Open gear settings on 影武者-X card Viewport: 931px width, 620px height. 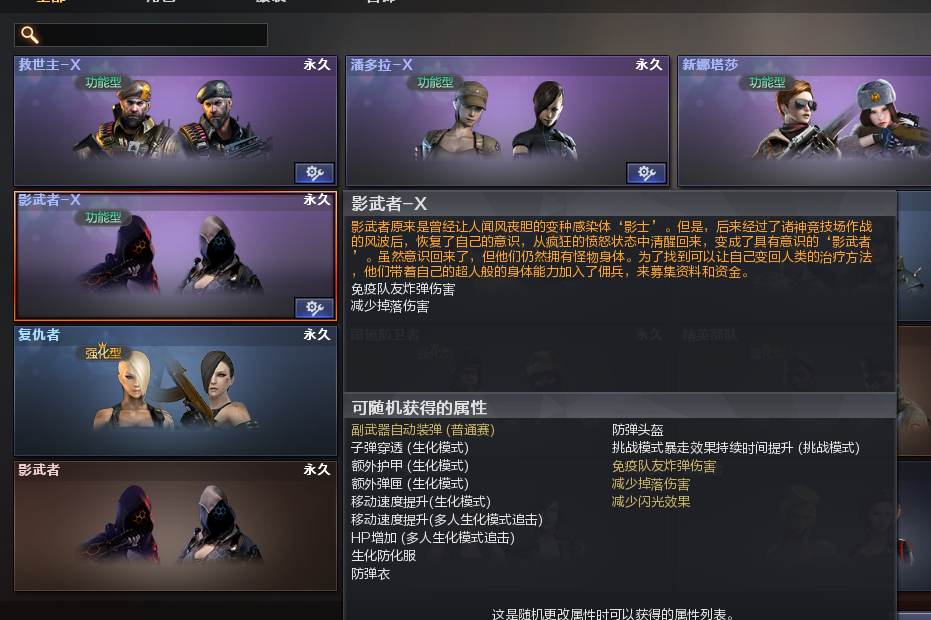(x=315, y=308)
